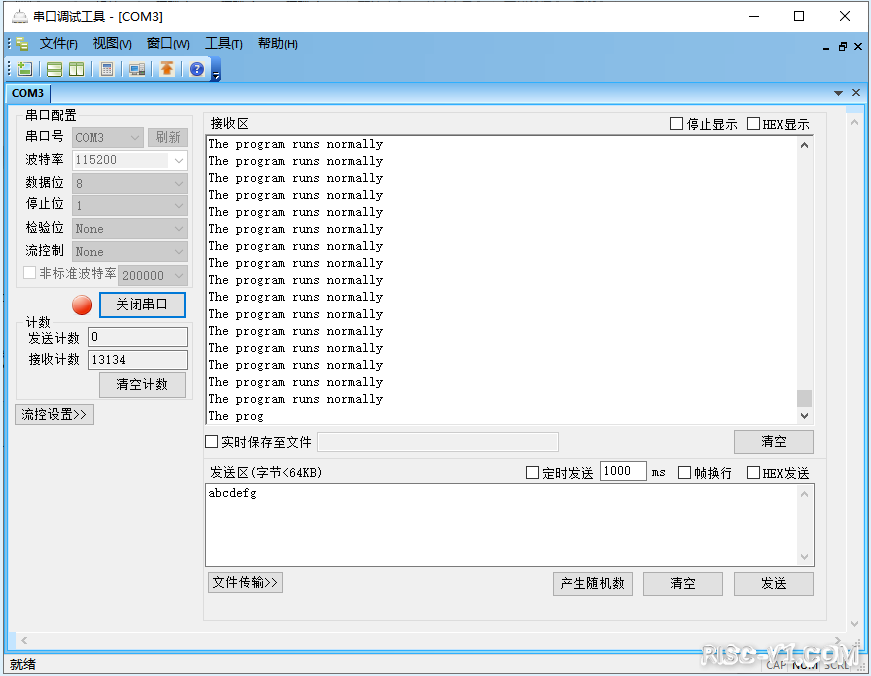Image resolution: width=871 pixels, height=676 pixels.
Task: Click the computer monitor toolbar icon
Action: coord(137,69)
